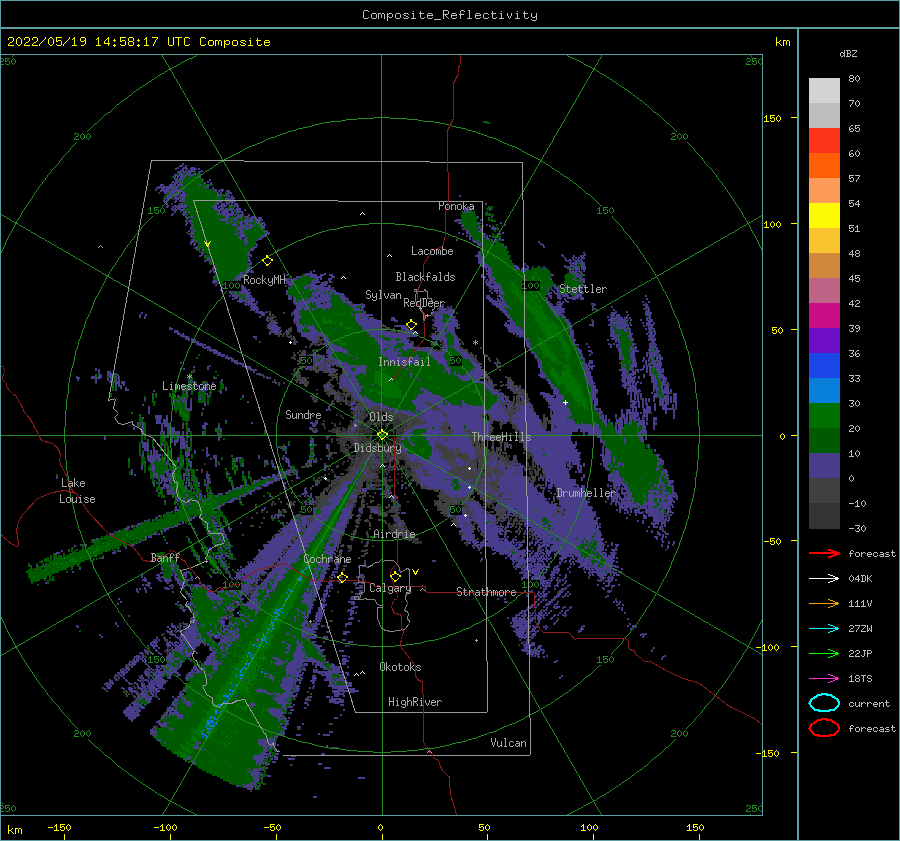This screenshot has width=900, height=841.
Task: Click the RedDeer city label
Action: click(424, 303)
